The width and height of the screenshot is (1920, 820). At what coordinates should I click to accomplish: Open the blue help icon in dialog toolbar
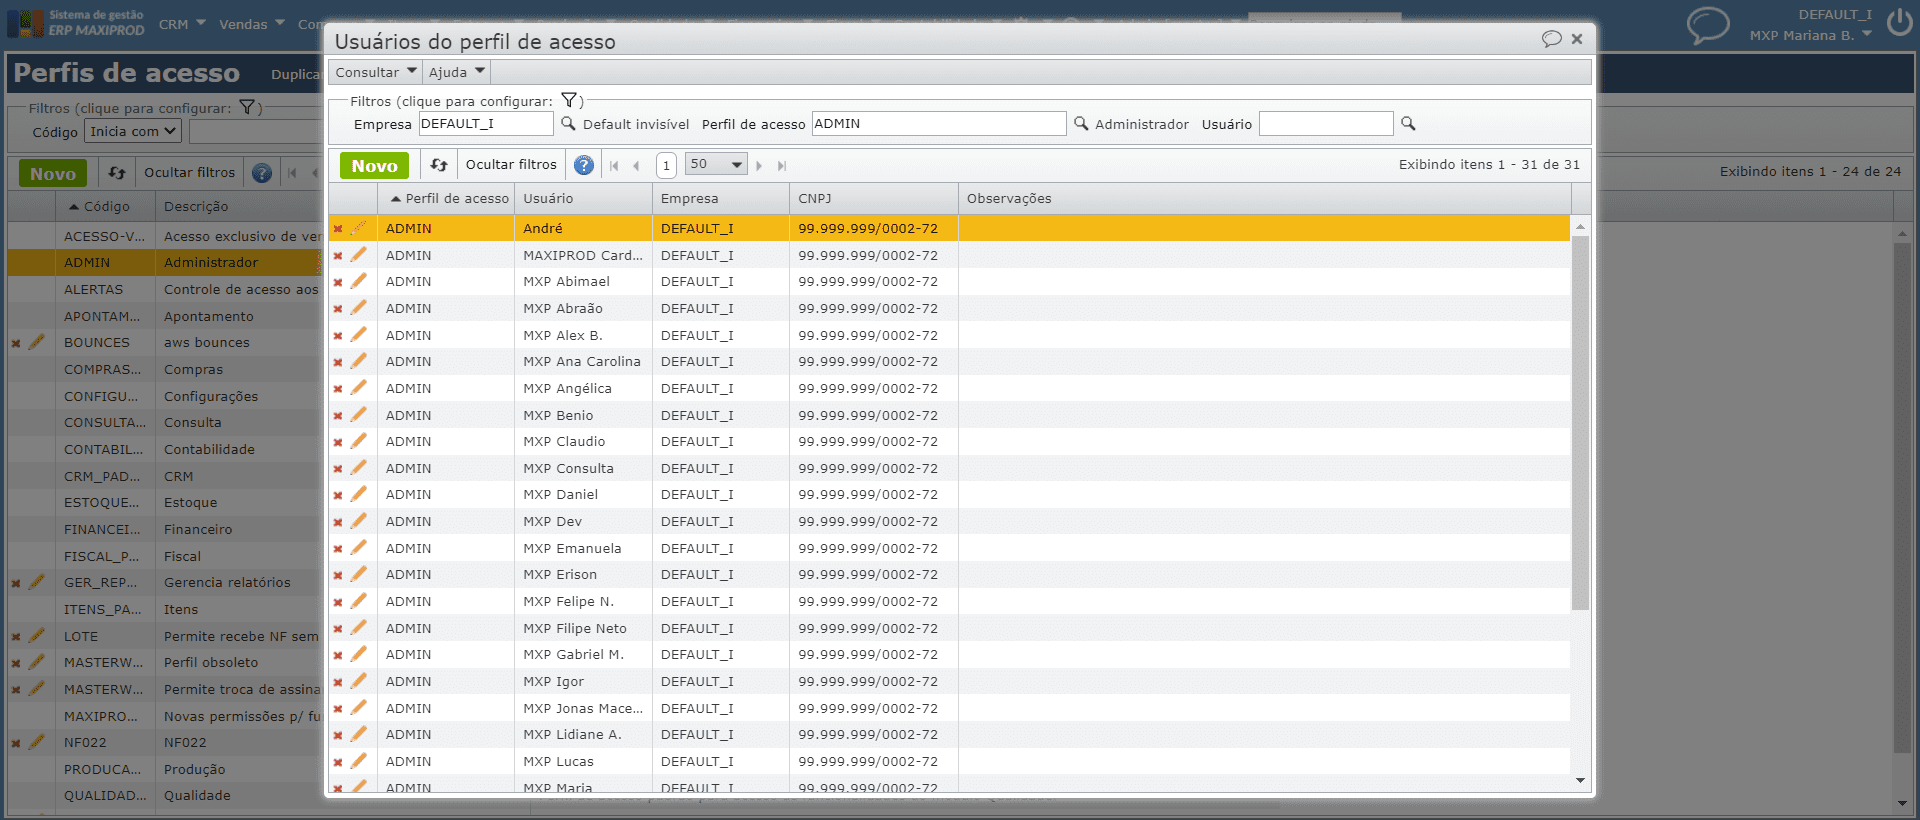tap(584, 165)
